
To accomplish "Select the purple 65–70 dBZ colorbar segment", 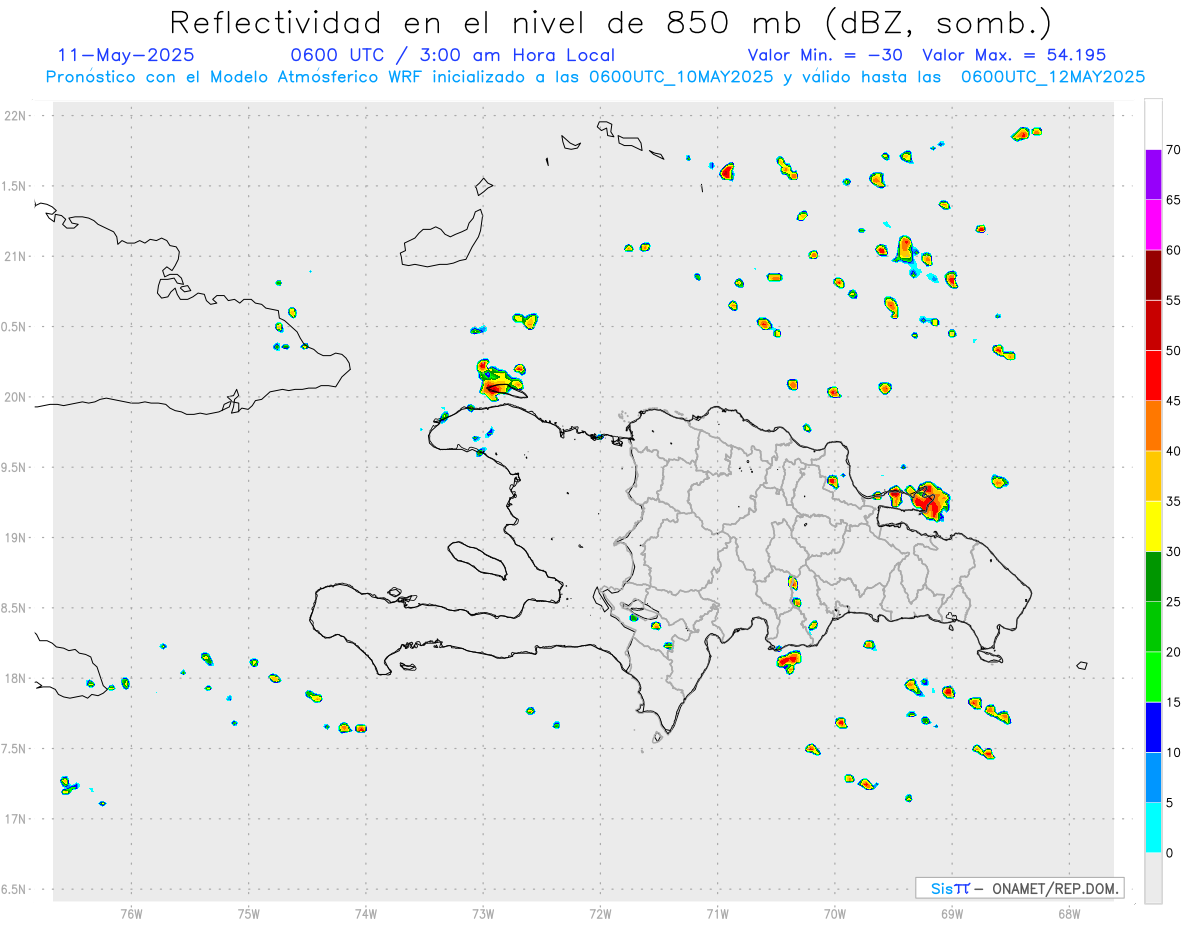I will pos(1153,175).
